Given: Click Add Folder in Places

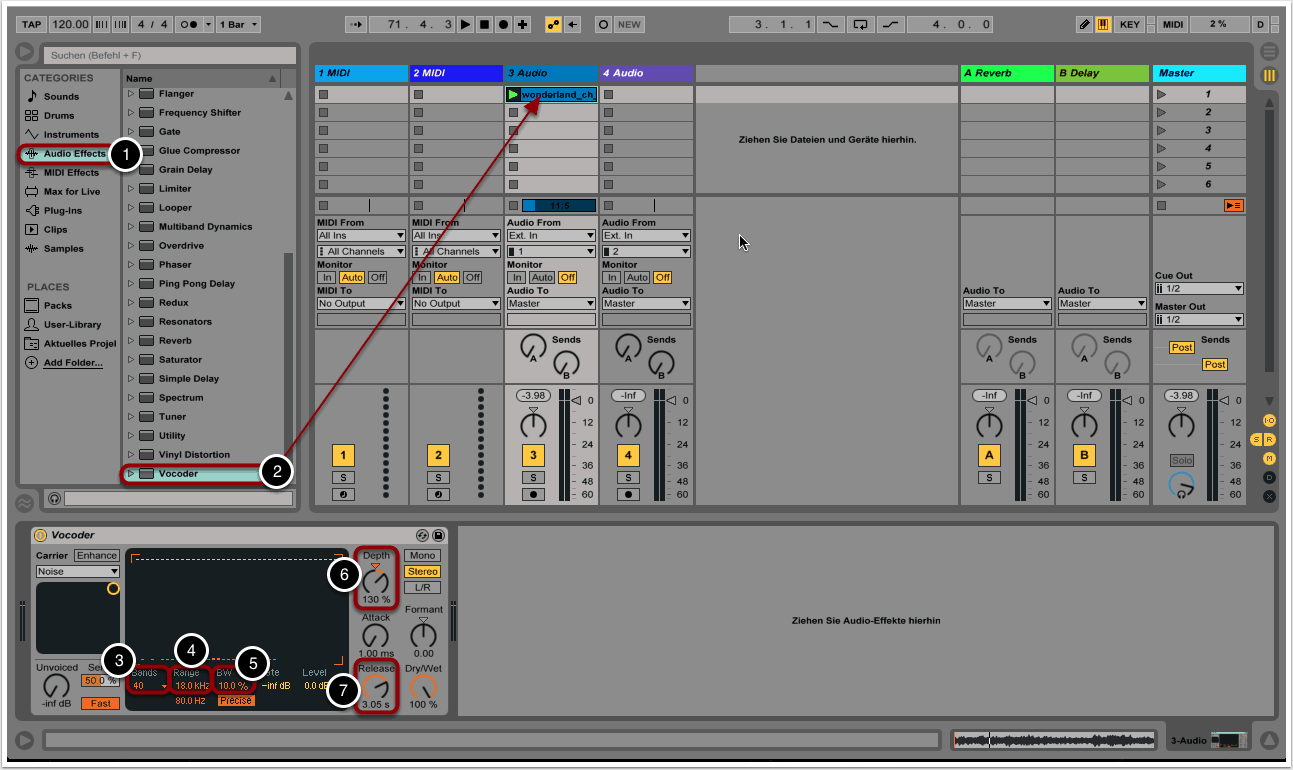Looking at the screenshot, I should pos(72,363).
